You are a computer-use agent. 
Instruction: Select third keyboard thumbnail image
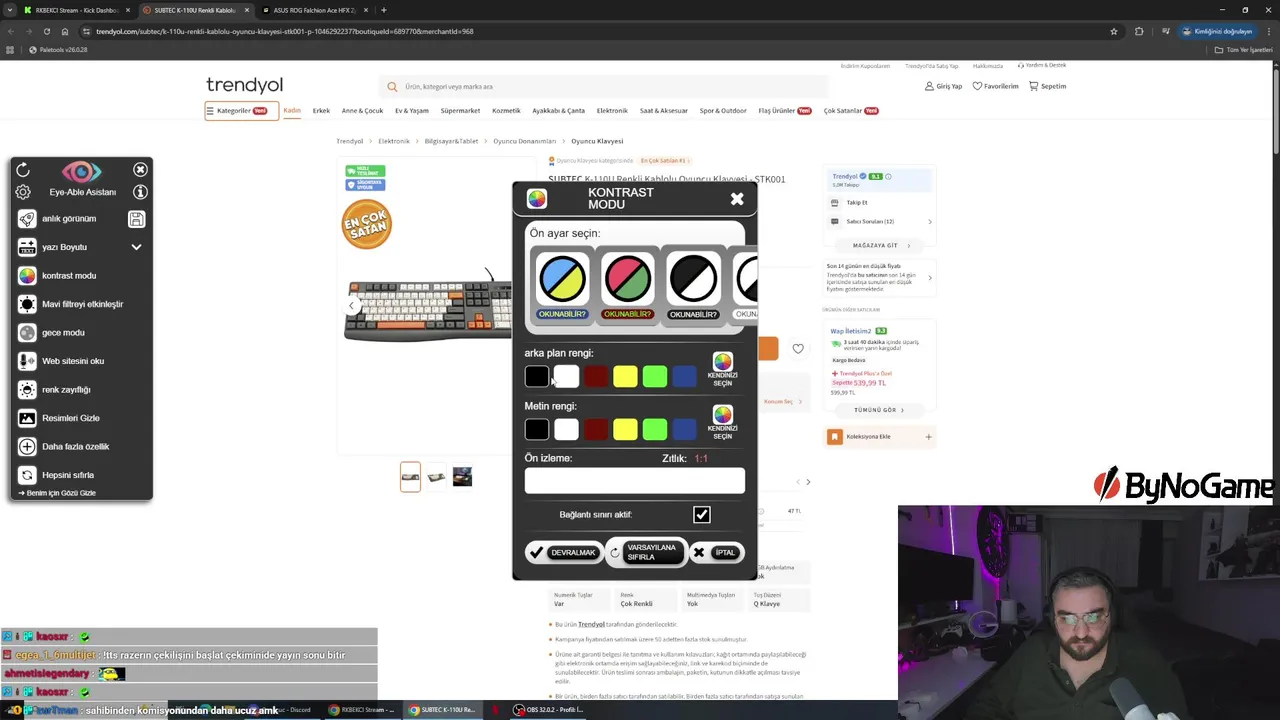462,477
